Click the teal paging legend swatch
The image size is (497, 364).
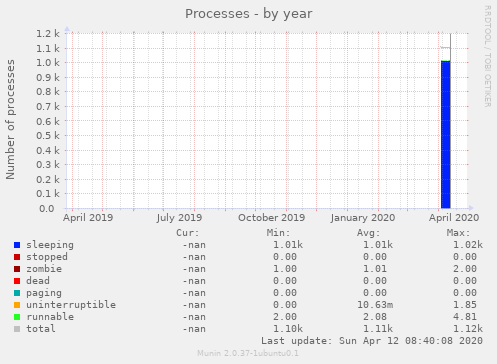click(17, 293)
